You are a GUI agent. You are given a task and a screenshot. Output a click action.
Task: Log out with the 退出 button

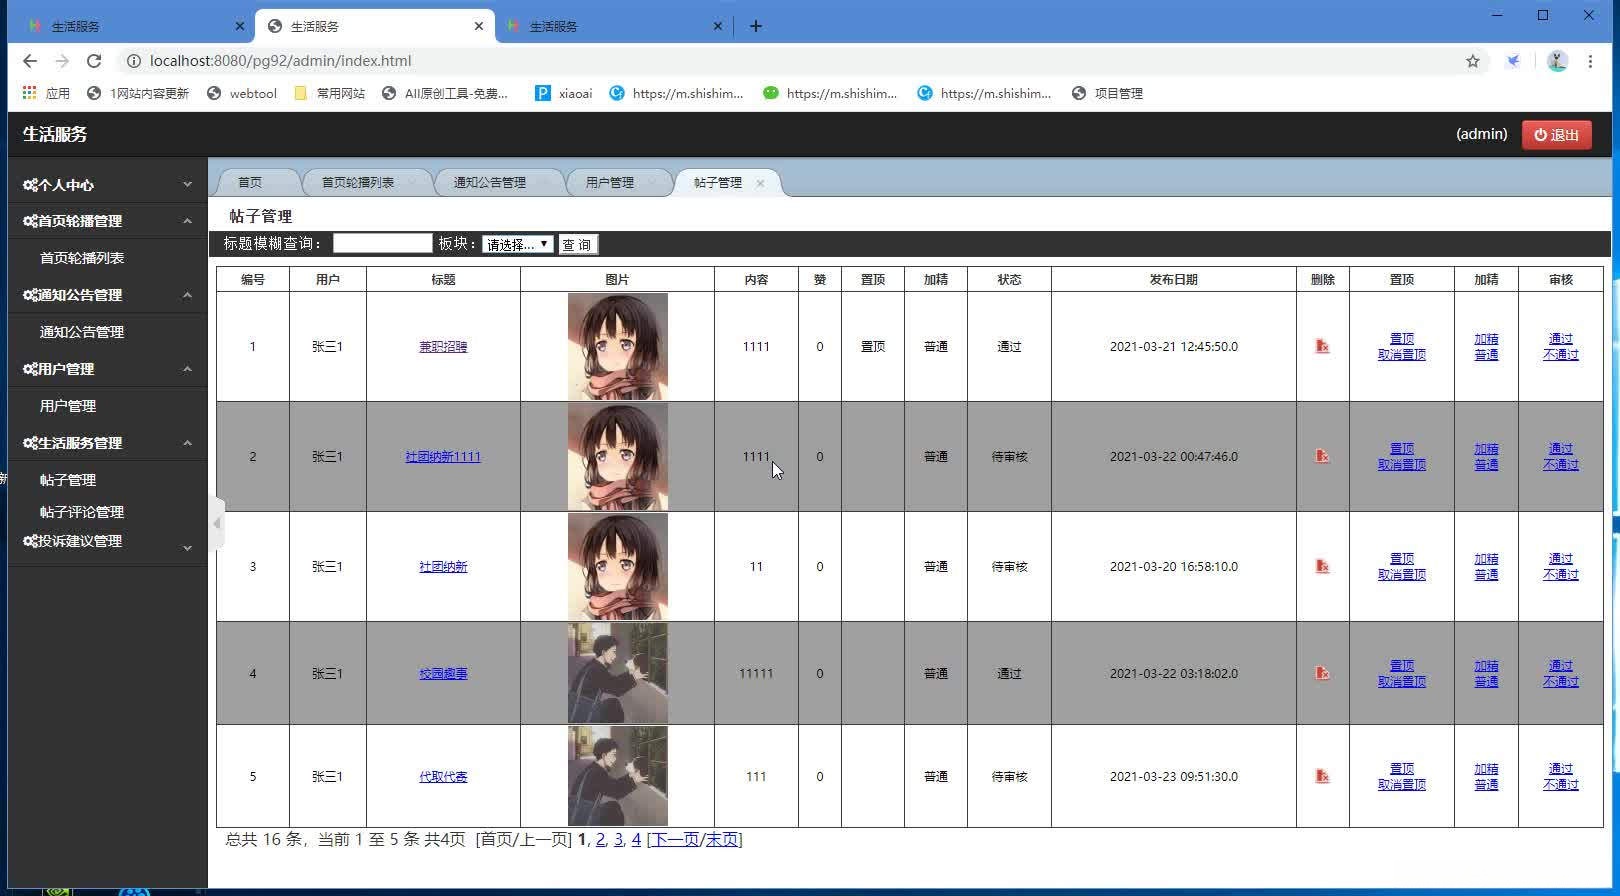pos(1557,134)
